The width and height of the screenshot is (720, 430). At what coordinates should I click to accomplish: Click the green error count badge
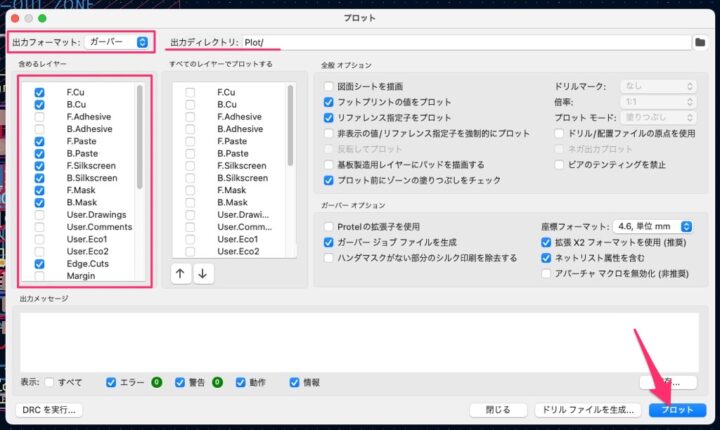click(156, 382)
